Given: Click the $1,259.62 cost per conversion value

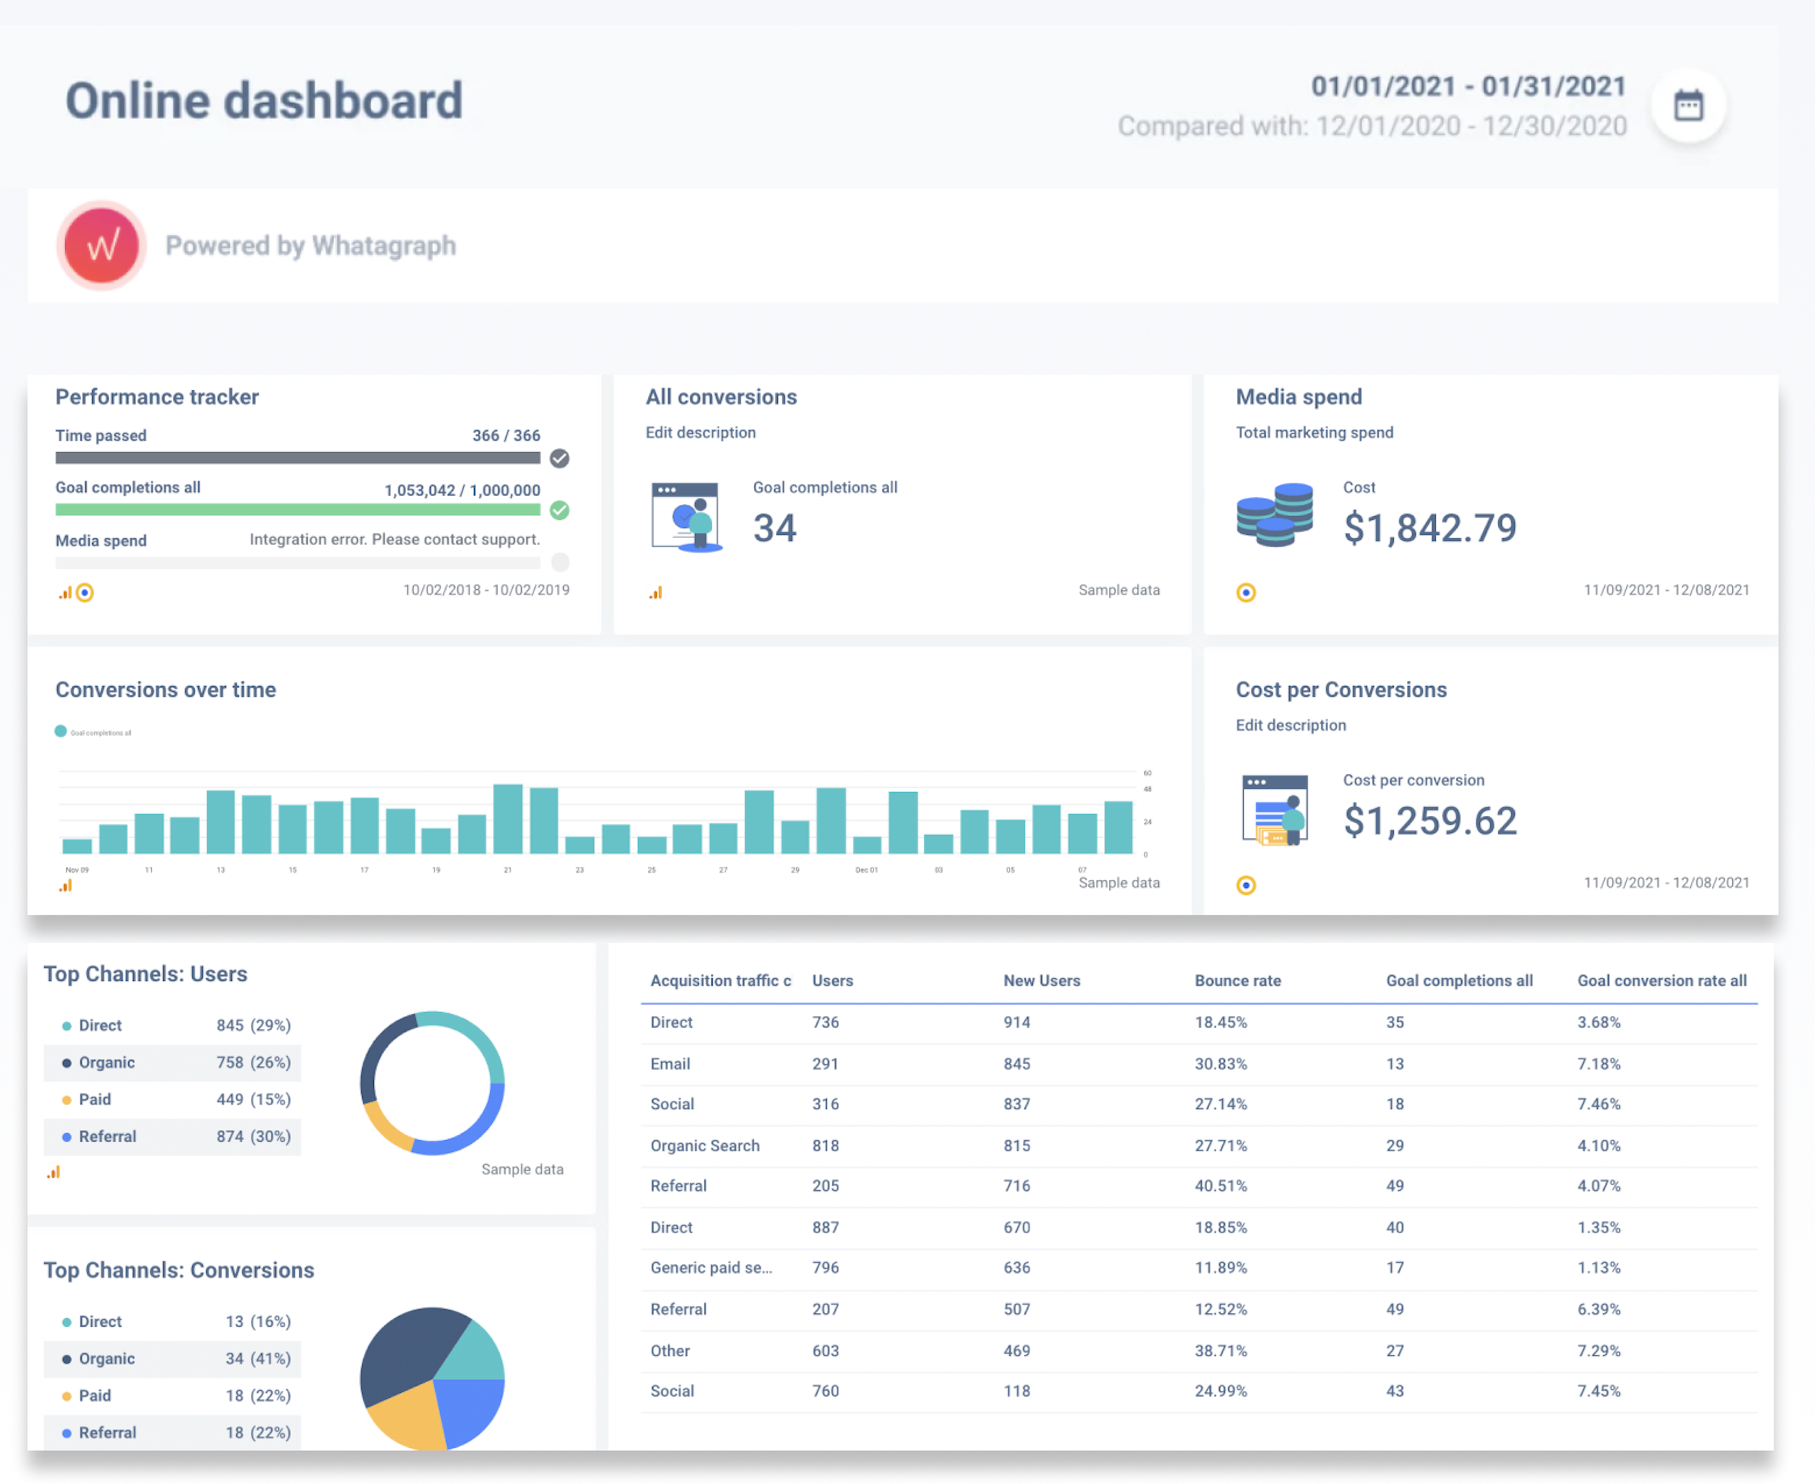Looking at the screenshot, I should click(x=1430, y=821).
